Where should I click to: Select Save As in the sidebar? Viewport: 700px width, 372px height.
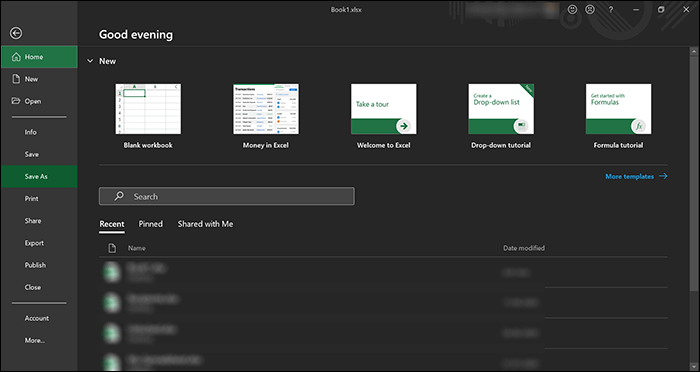click(x=39, y=176)
